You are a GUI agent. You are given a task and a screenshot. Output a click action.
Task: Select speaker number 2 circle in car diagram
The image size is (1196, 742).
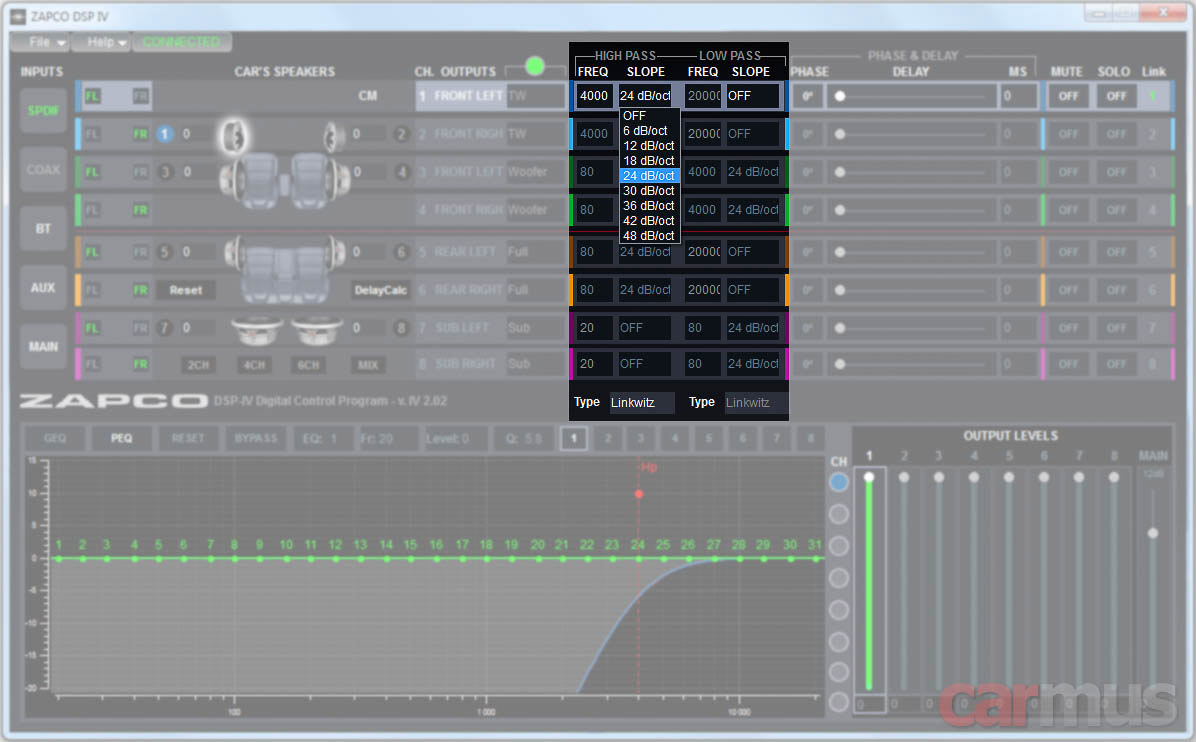click(x=401, y=134)
